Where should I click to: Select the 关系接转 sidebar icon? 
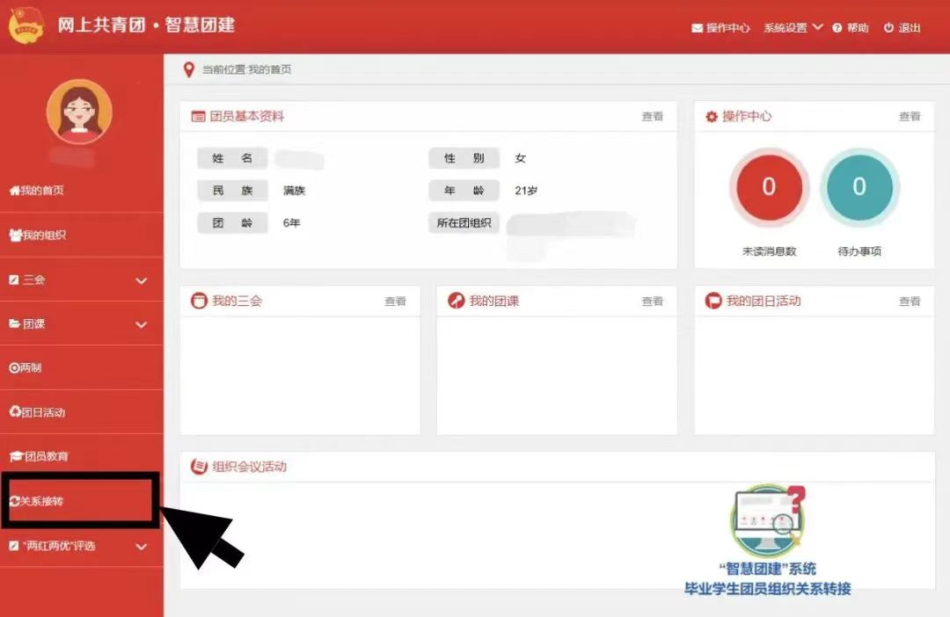click(14, 502)
